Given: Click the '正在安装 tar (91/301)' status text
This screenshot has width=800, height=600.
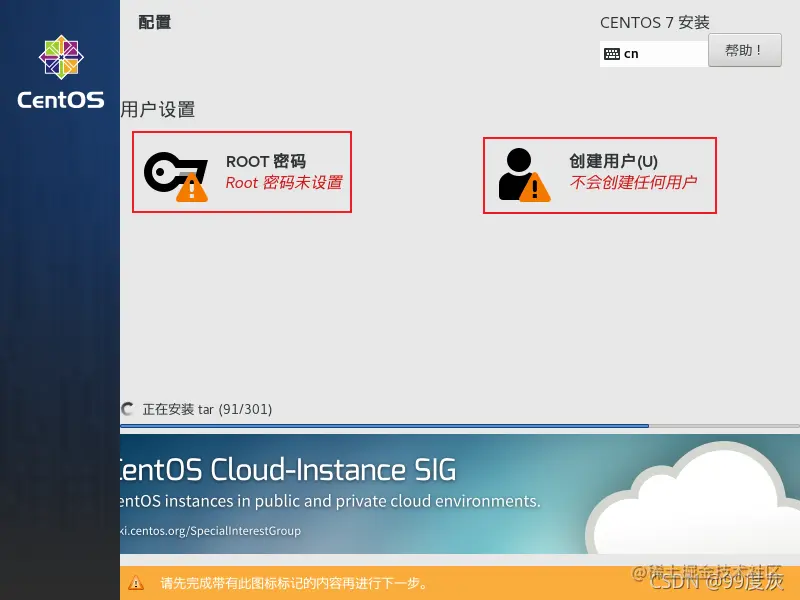Looking at the screenshot, I should [207, 409].
